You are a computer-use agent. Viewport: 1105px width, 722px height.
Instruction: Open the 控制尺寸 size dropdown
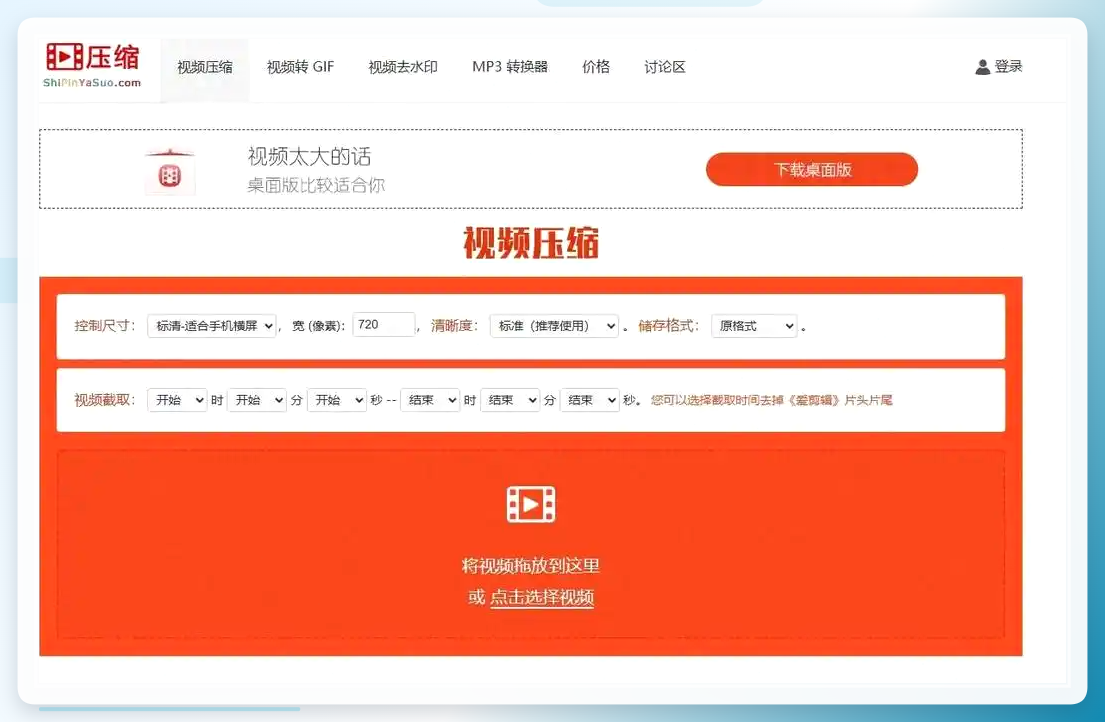tap(211, 325)
